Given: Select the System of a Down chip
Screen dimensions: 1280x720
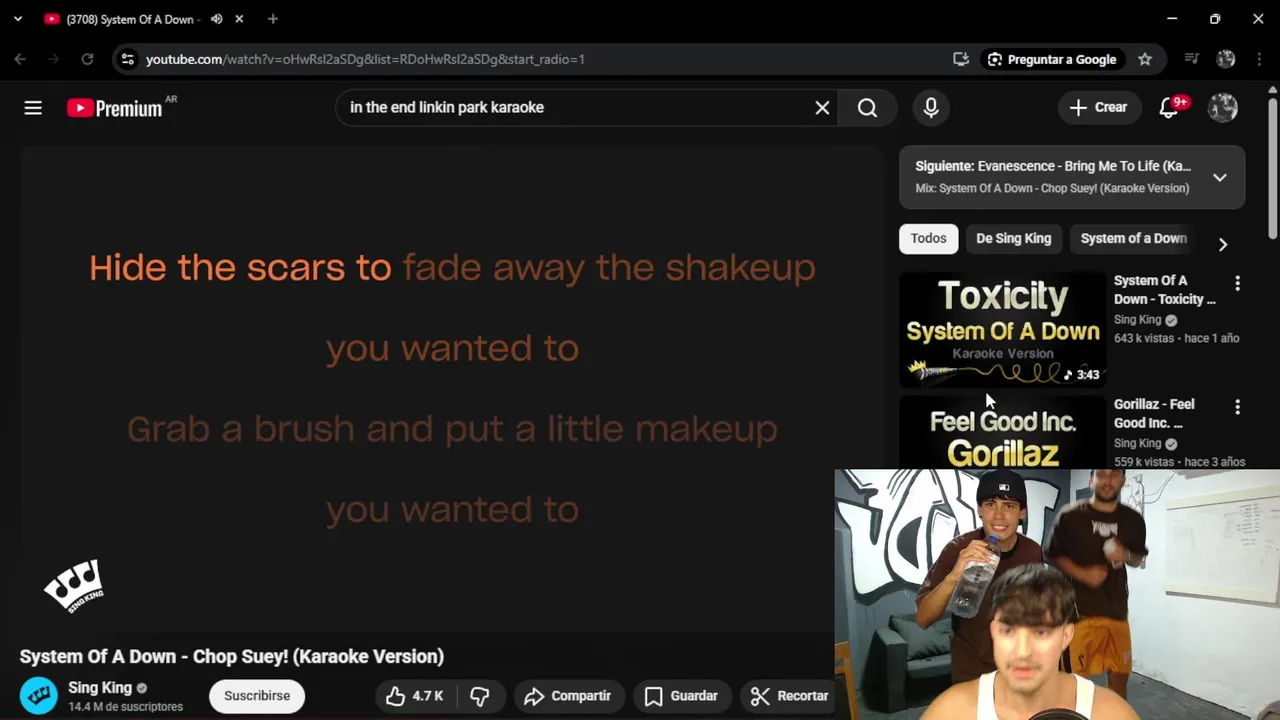Looking at the screenshot, I should tap(1133, 238).
